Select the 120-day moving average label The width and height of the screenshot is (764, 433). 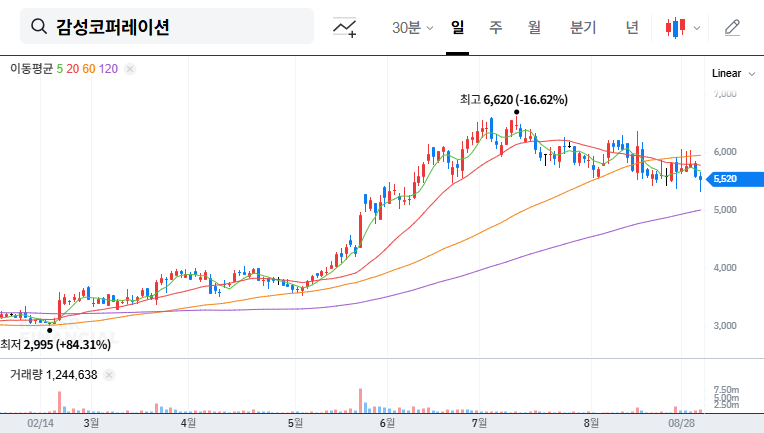(108, 69)
